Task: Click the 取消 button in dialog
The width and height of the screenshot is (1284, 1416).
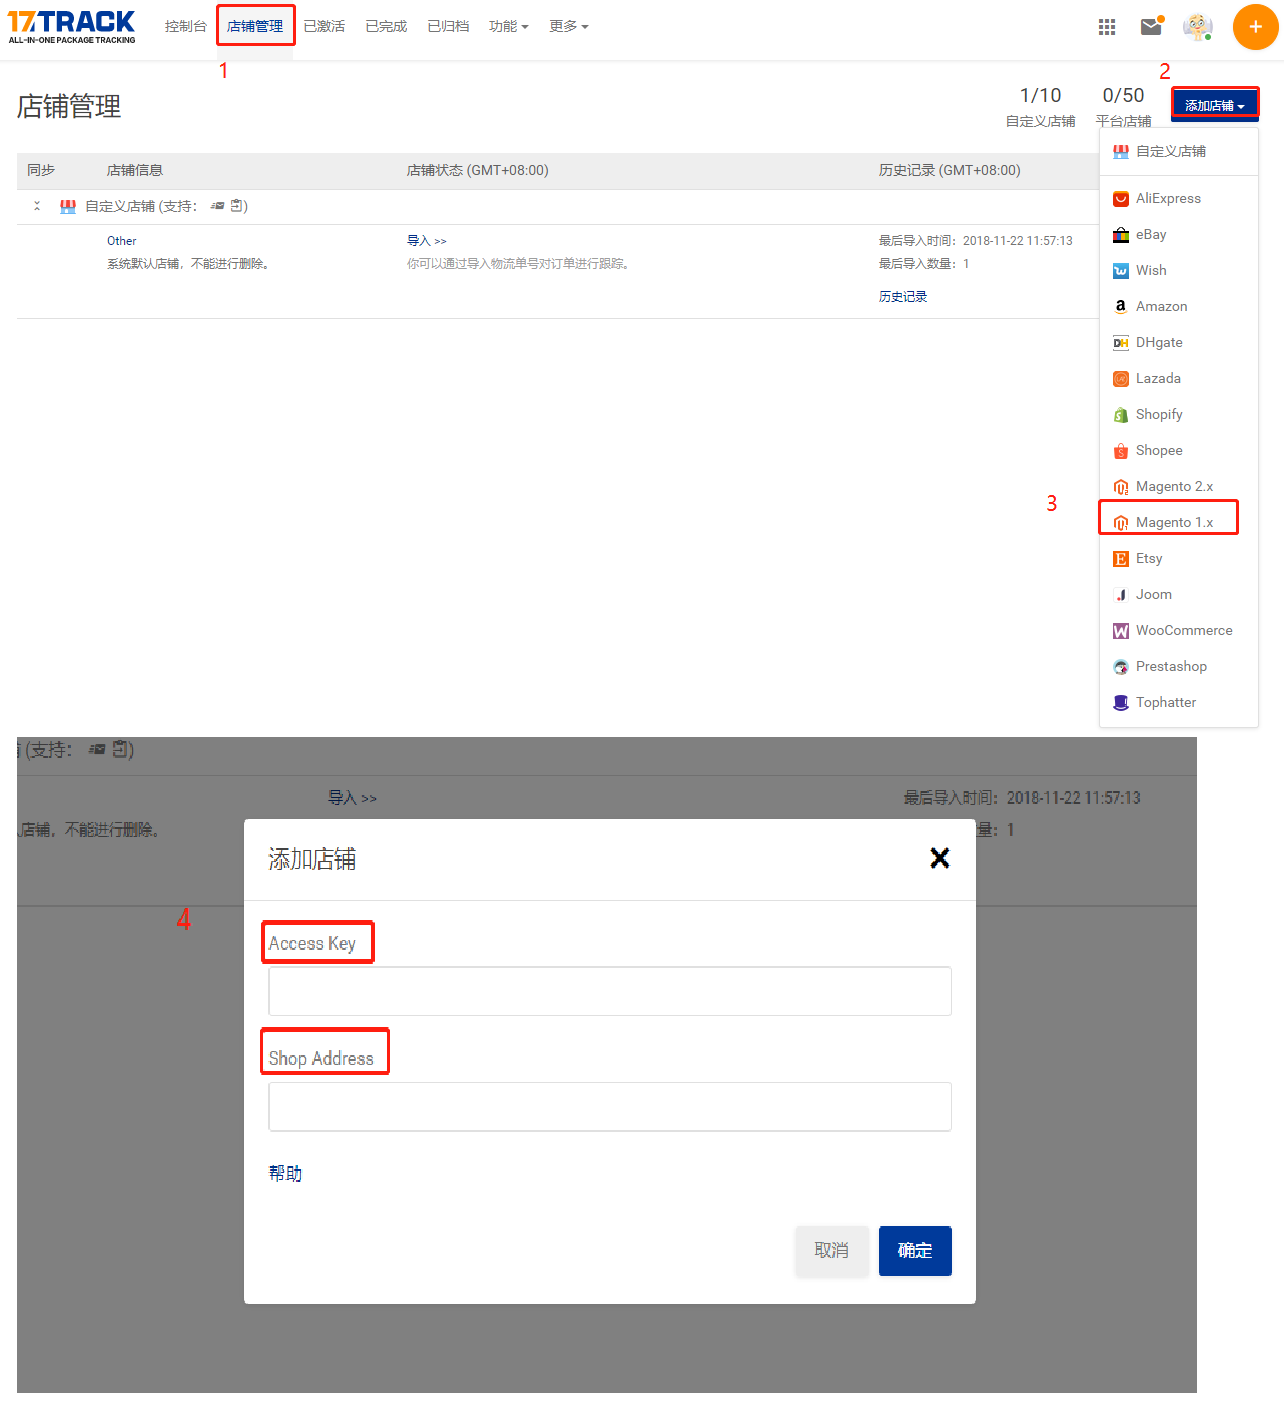Action: click(x=831, y=1251)
